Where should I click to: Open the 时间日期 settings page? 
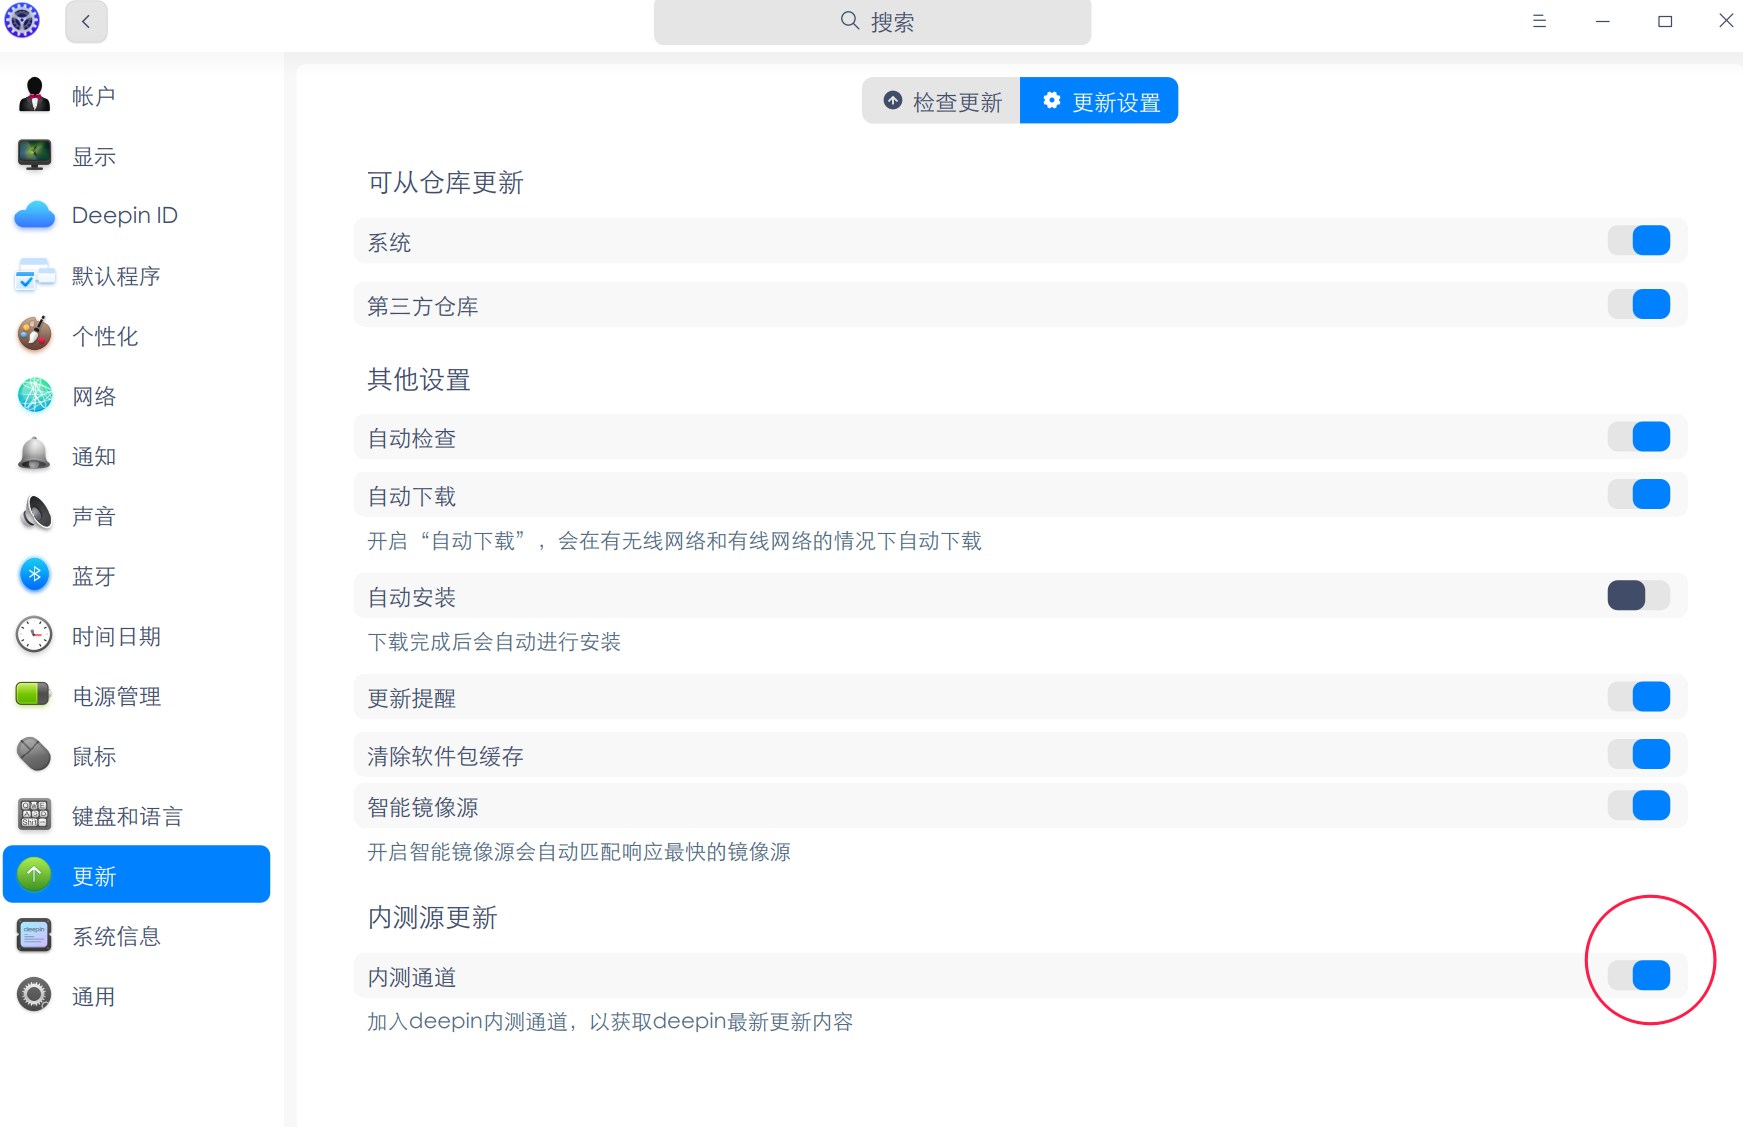click(137, 635)
